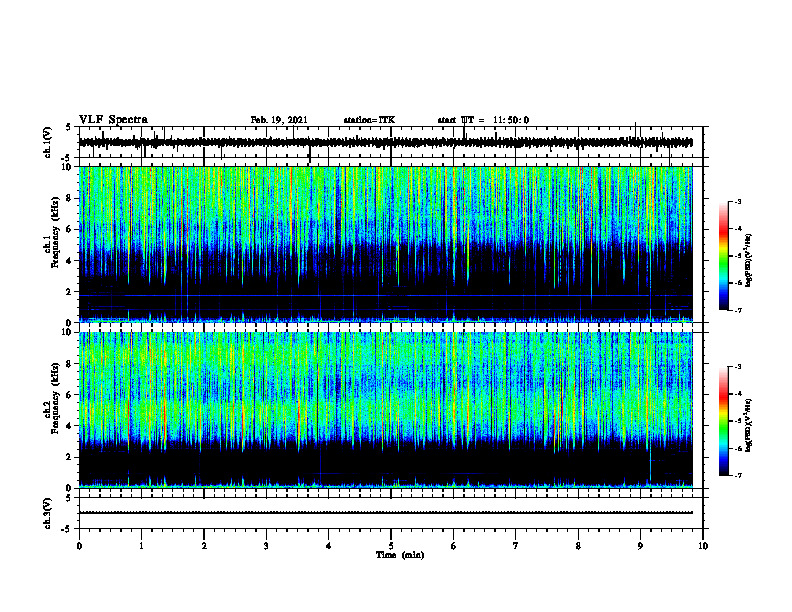Click the "-4" label on ch.2 color bar
Image resolution: width=792 pixels, height=612 pixels.
point(738,394)
